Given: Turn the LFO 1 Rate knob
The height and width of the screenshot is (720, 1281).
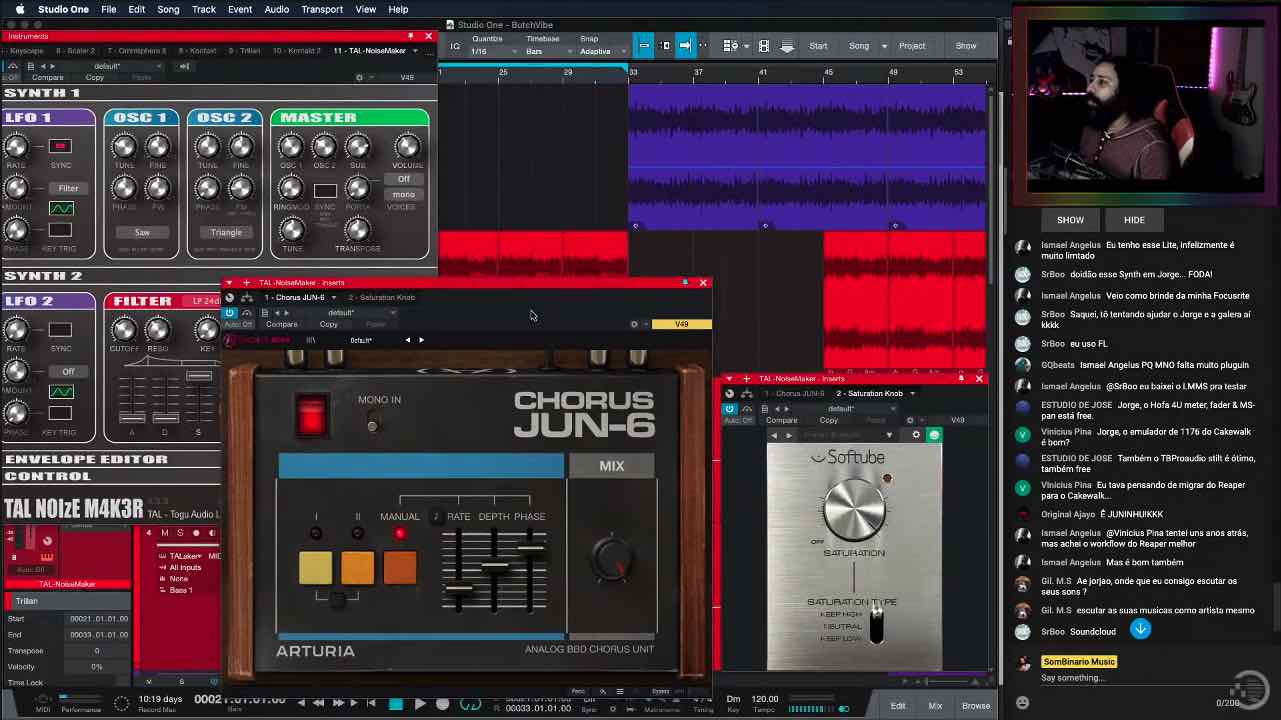Looking at the screenshot, I should tap(16, 147).
